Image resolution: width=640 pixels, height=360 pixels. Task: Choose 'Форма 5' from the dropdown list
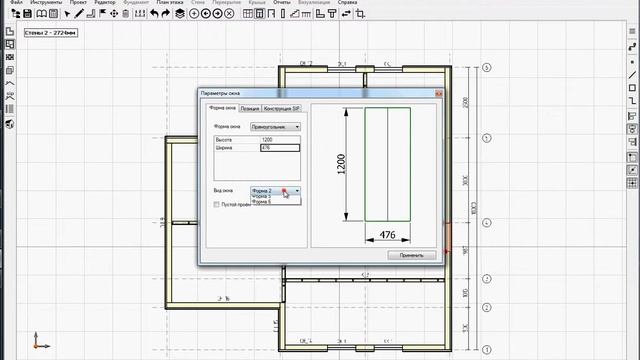click(x=262, y=196)
